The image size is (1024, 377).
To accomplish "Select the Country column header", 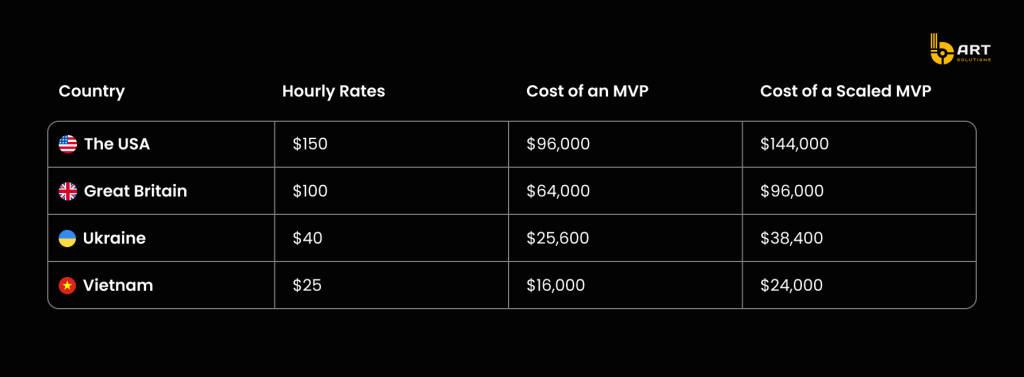I will pos(91,91).
